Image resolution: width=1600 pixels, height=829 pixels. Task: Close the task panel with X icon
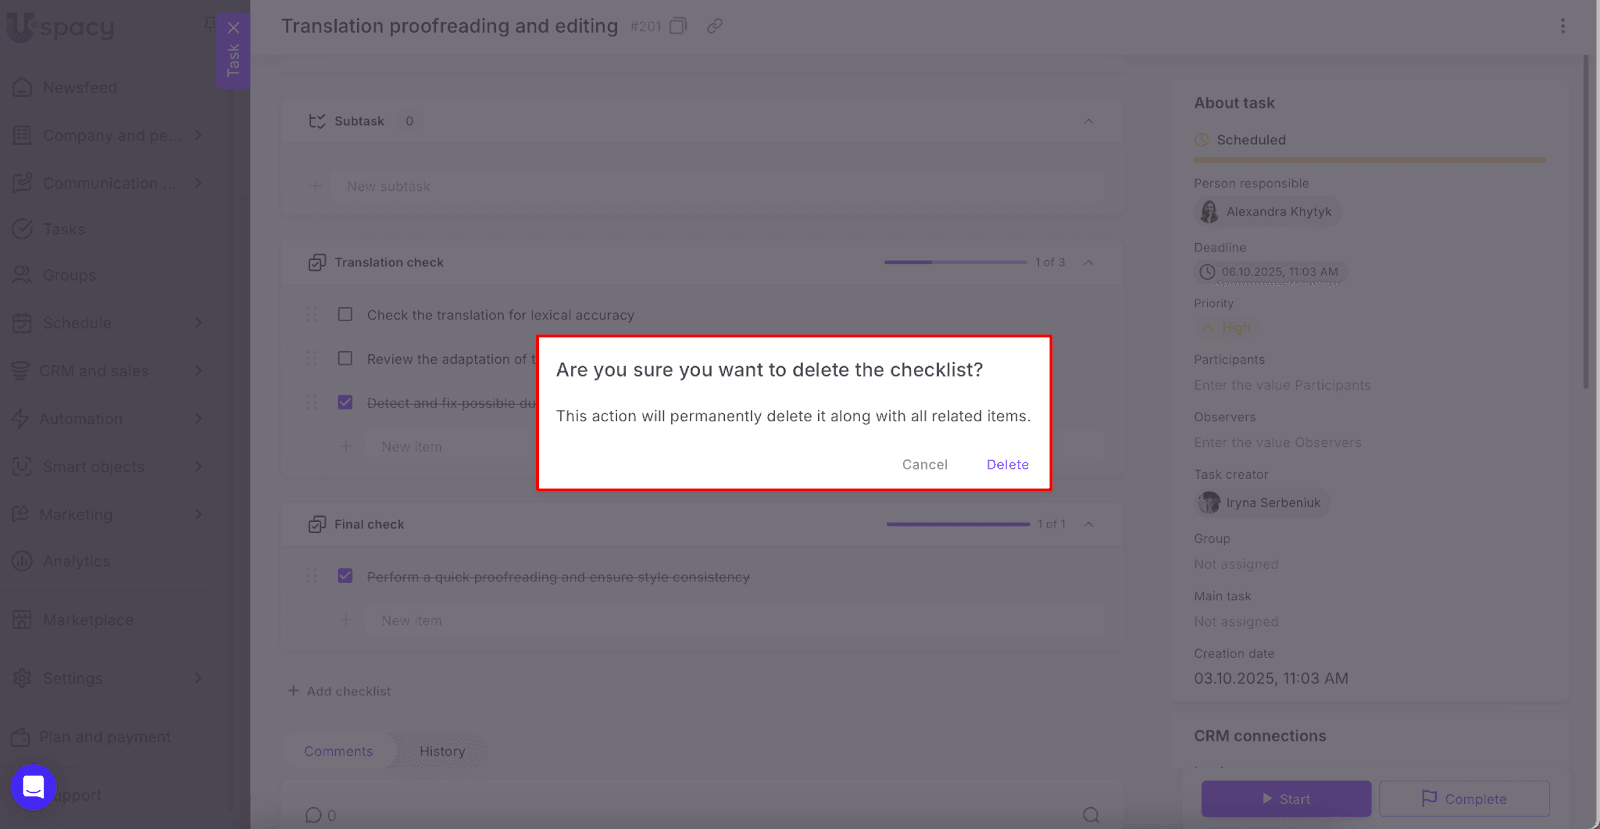point(233,28)
